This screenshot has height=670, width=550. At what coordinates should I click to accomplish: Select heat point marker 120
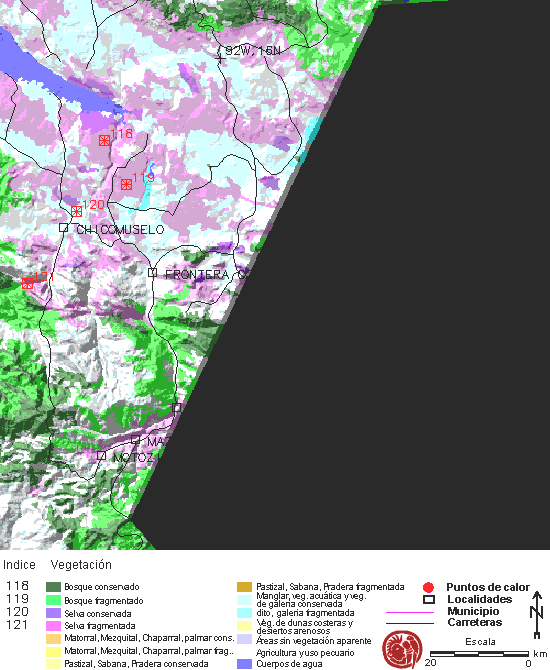(x=76, y=211)
